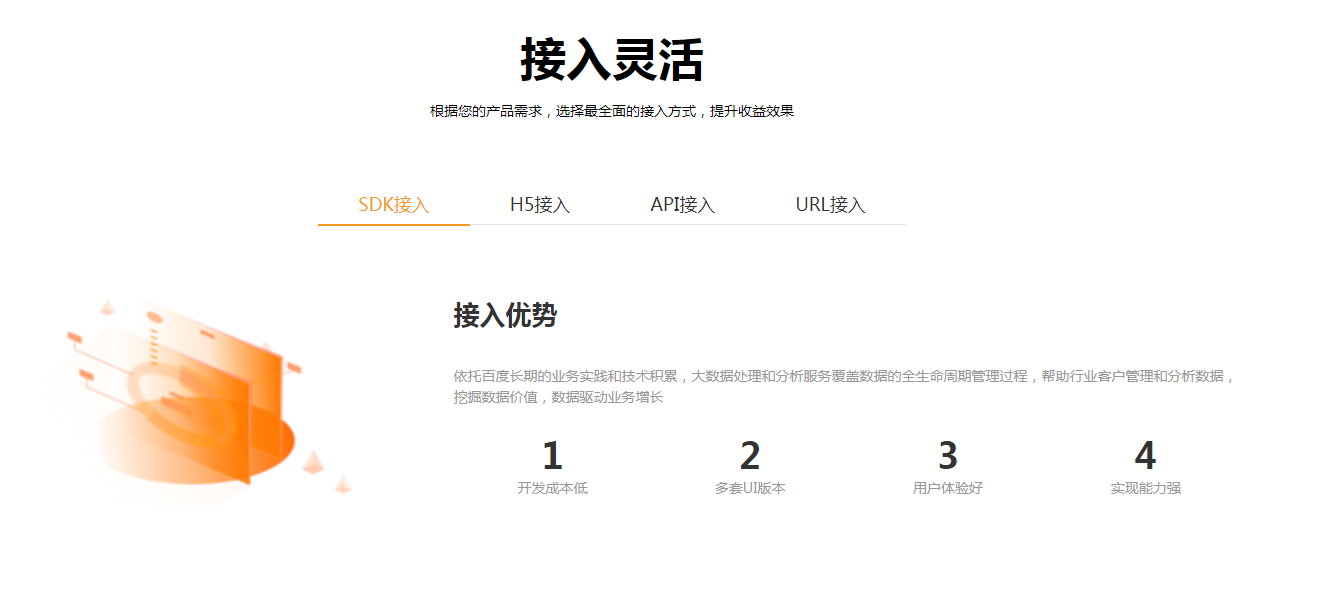Click the 多套UI版本 label

pyautogui.click(x=750, y=489)
